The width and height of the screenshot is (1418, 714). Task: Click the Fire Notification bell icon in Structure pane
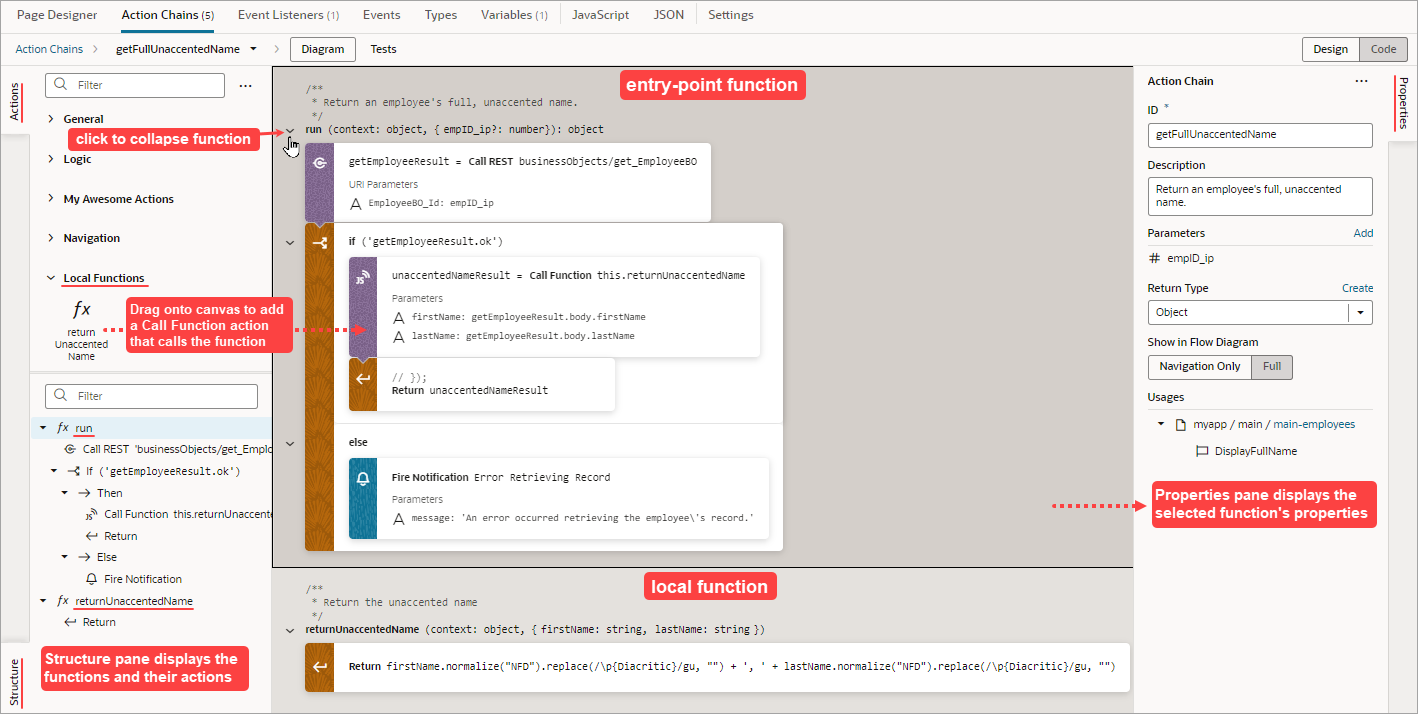[90, 578]
